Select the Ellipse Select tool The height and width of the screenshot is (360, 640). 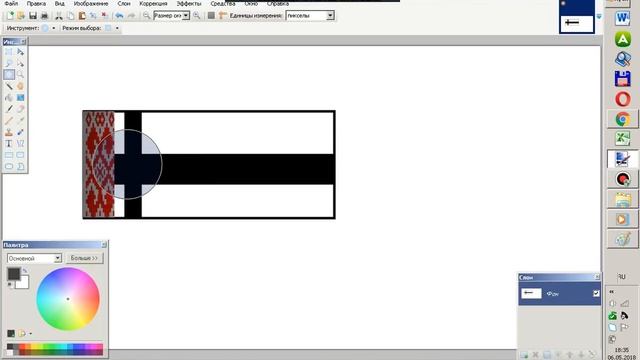[x=9, y=75]
